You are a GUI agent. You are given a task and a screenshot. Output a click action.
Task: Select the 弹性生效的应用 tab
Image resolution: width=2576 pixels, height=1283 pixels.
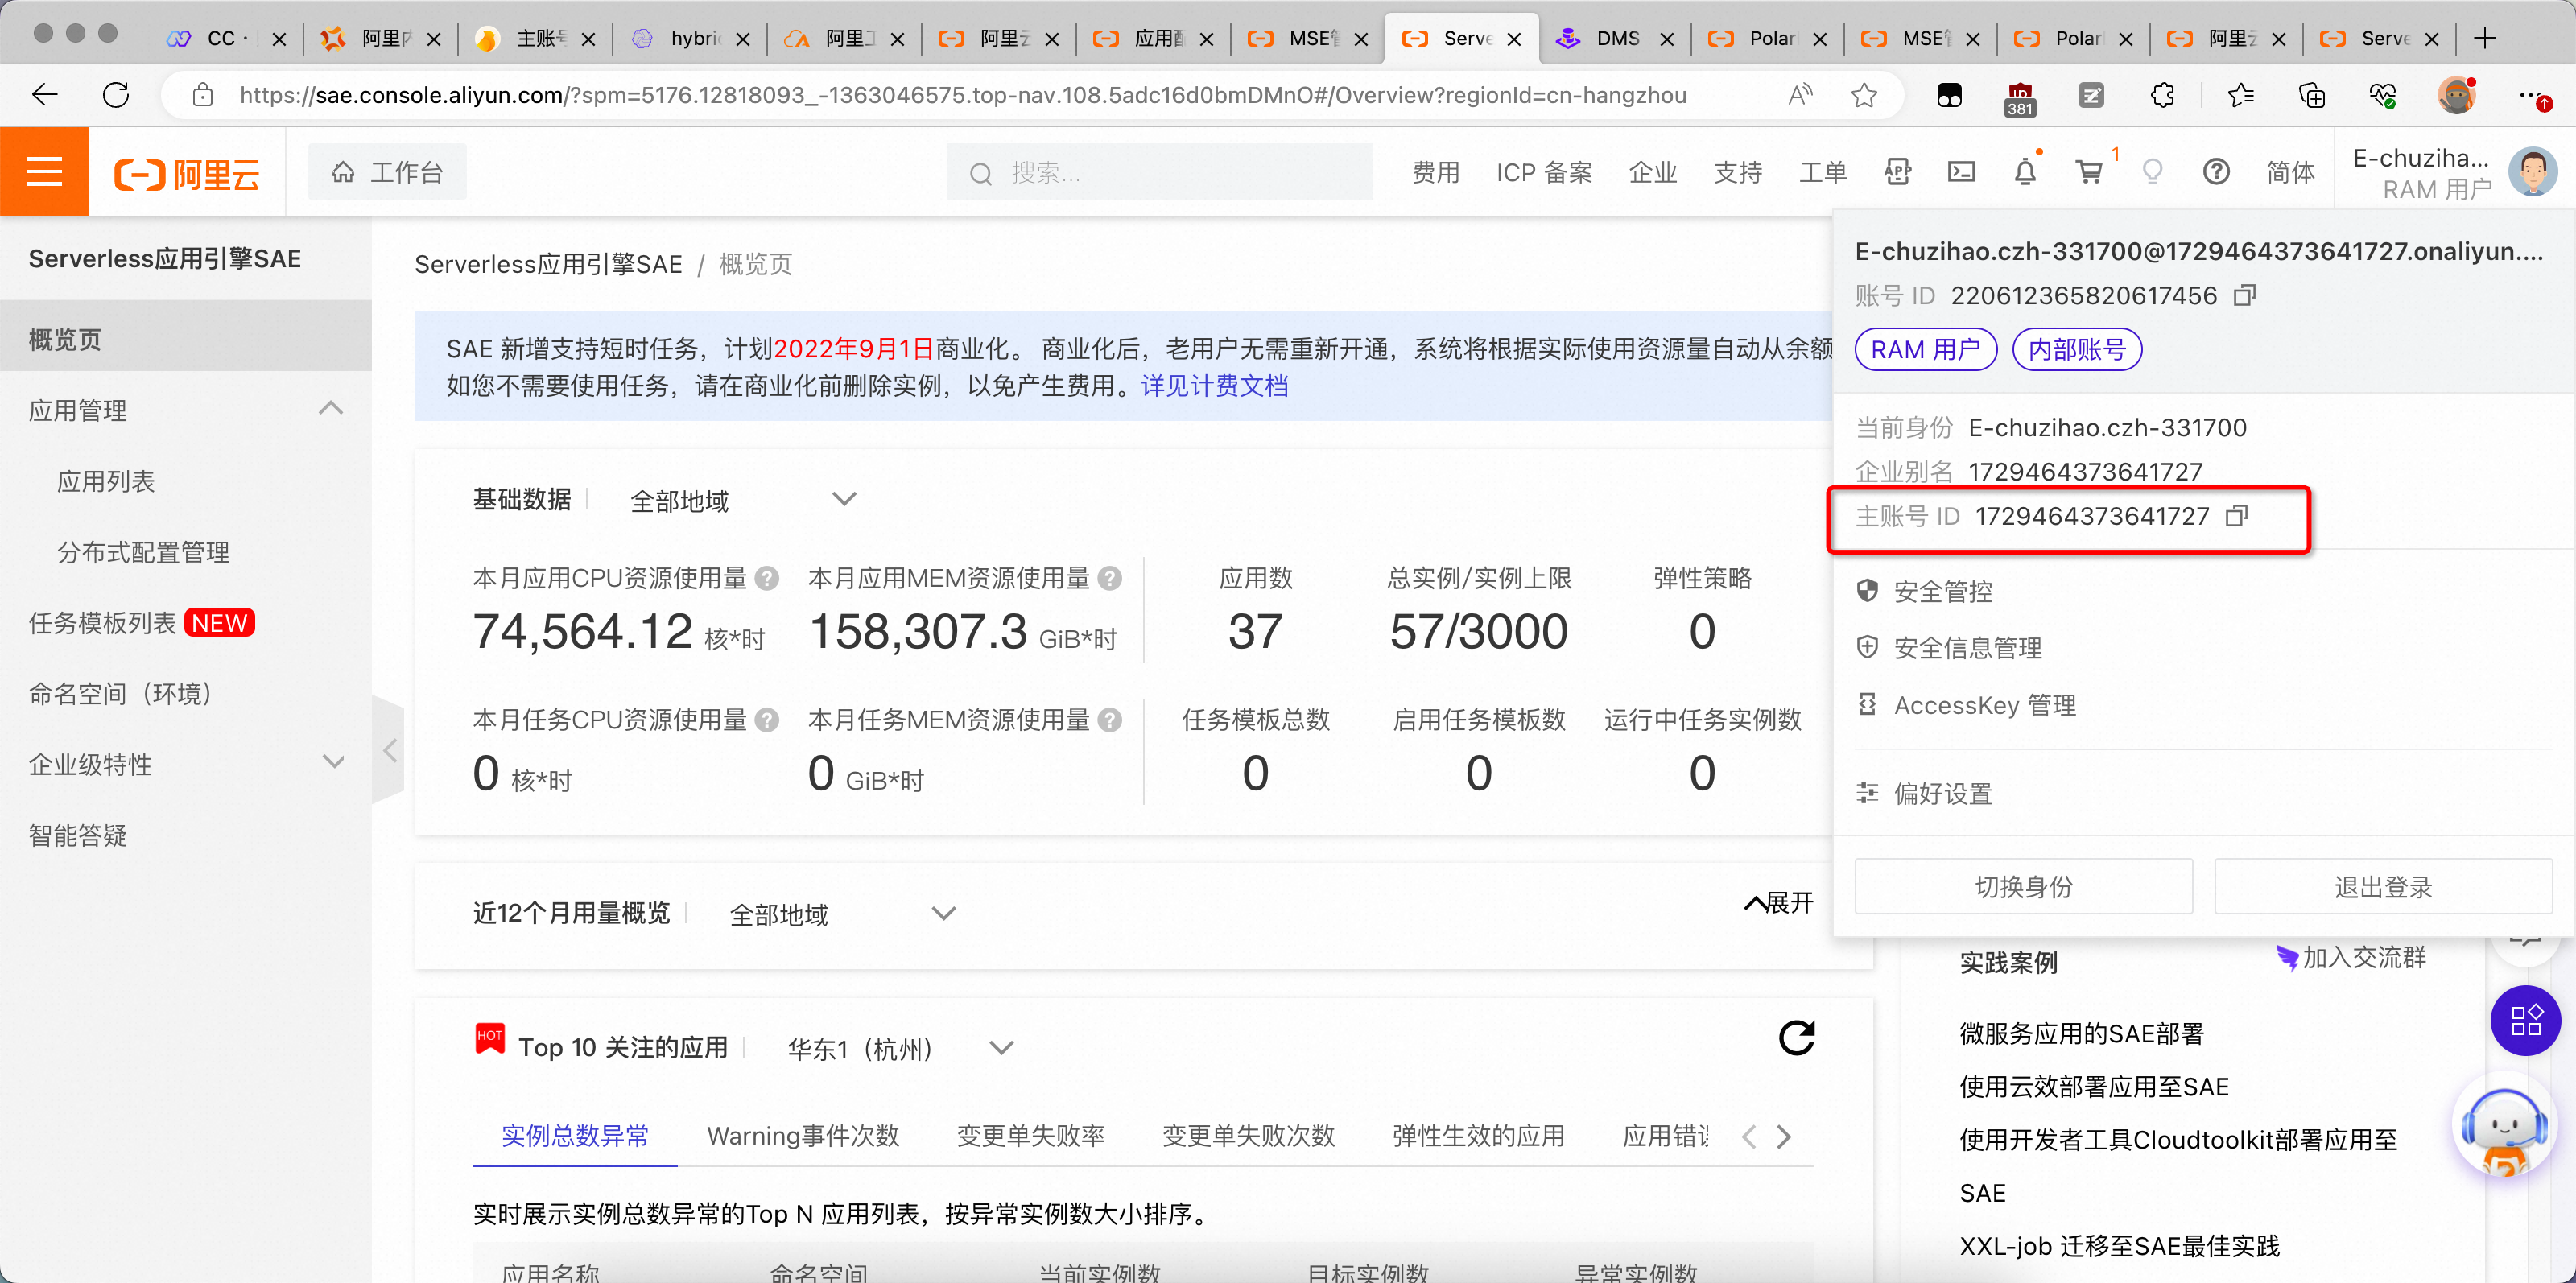[1478, 1136]
